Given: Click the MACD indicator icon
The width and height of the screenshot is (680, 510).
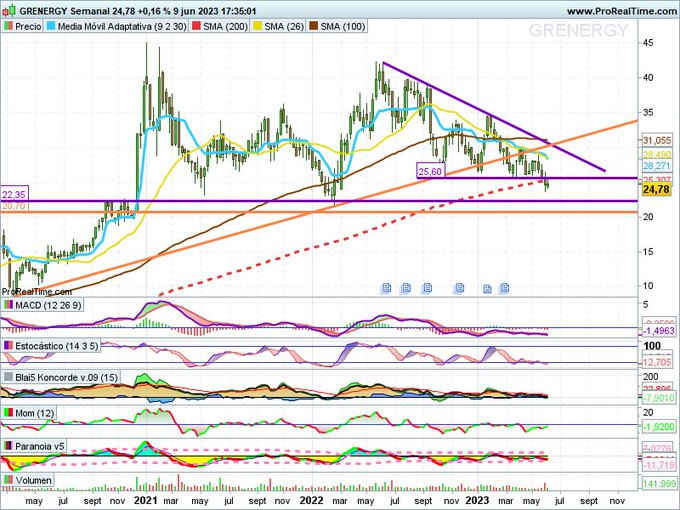Looking at the screenshot, I should pyautogui.click(x=8, y=305).
